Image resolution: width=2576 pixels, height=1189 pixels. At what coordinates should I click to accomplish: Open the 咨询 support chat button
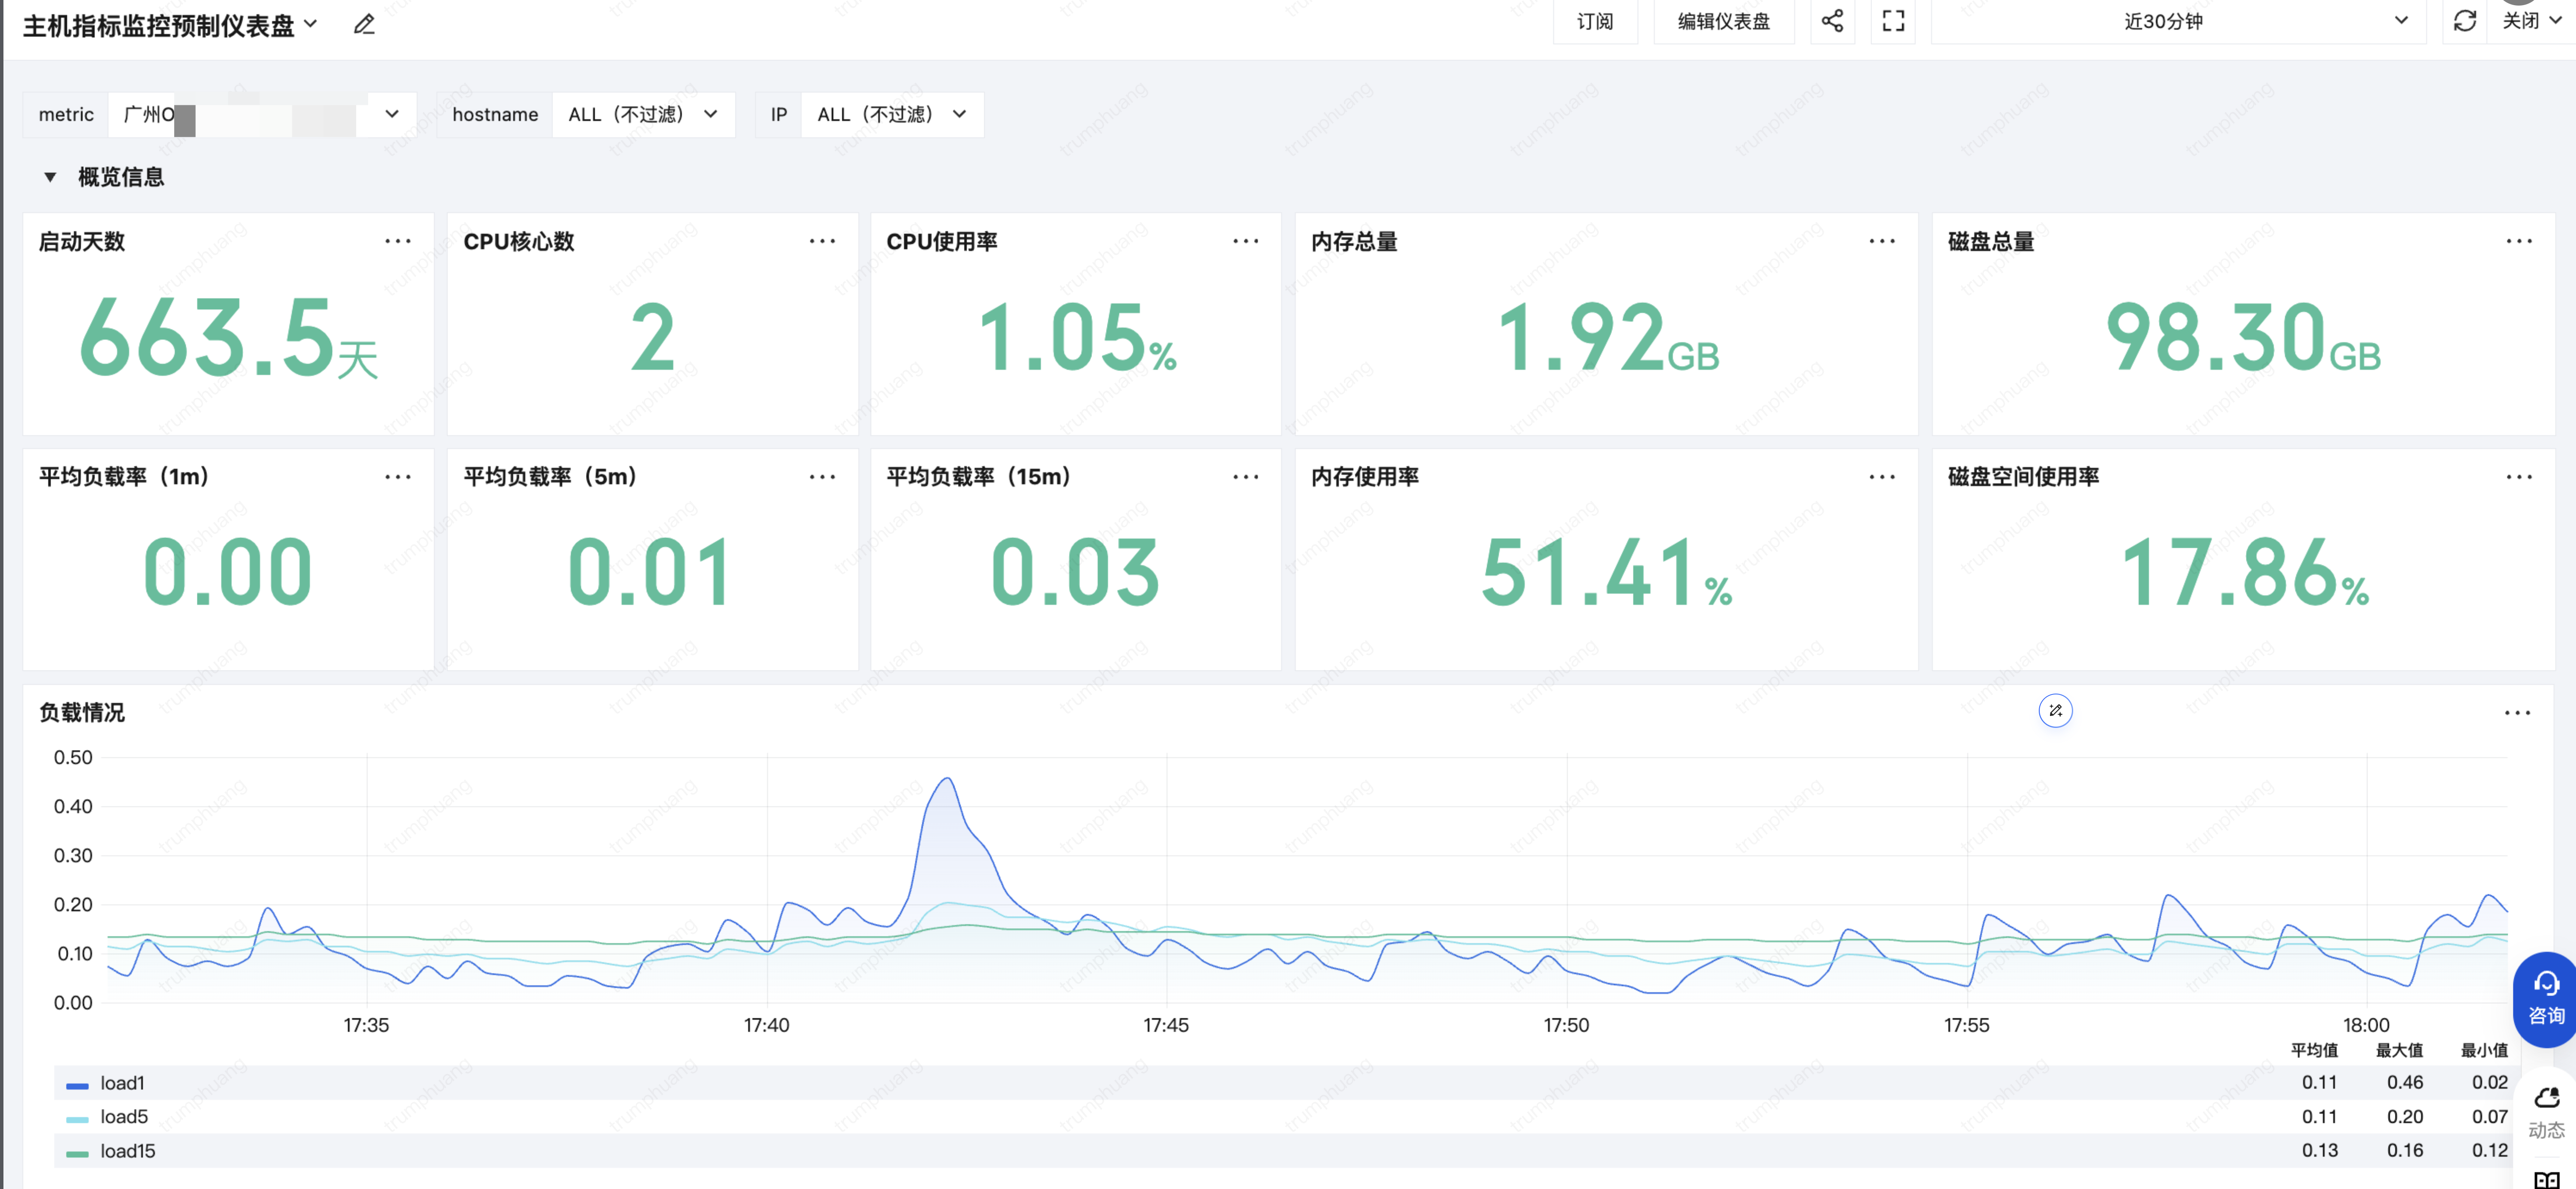click(x=2546, y=1000)
